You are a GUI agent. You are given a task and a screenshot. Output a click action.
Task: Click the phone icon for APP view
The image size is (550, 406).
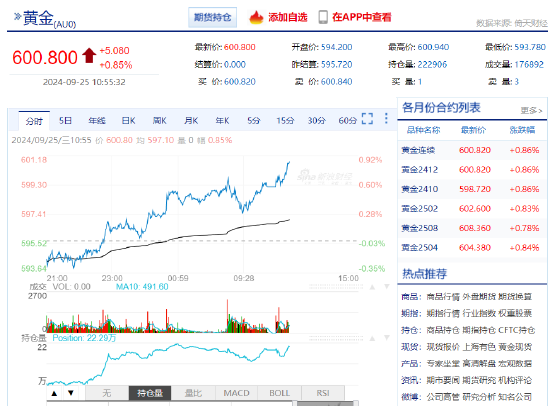click(323, 17)
